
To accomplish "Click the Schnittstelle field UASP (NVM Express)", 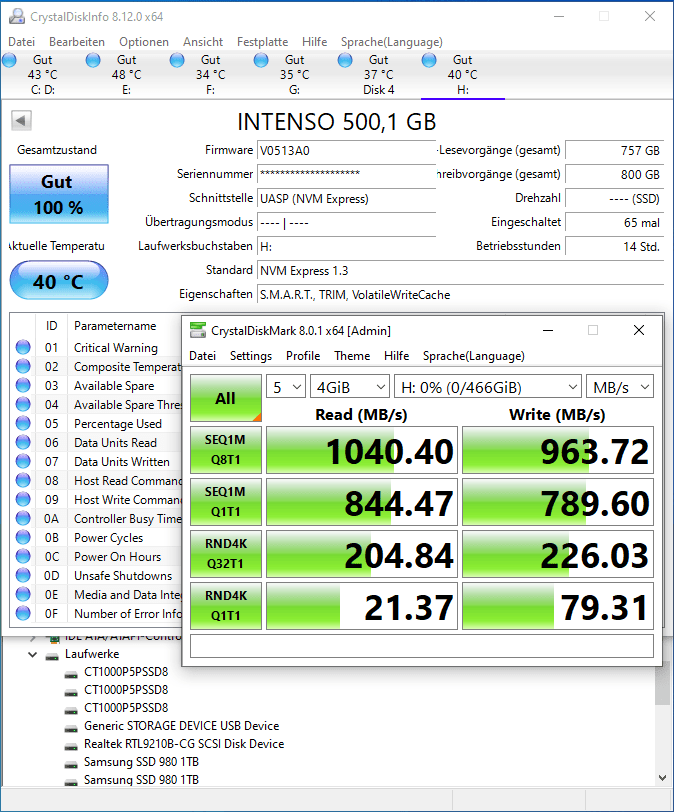I will coord(346,199).
